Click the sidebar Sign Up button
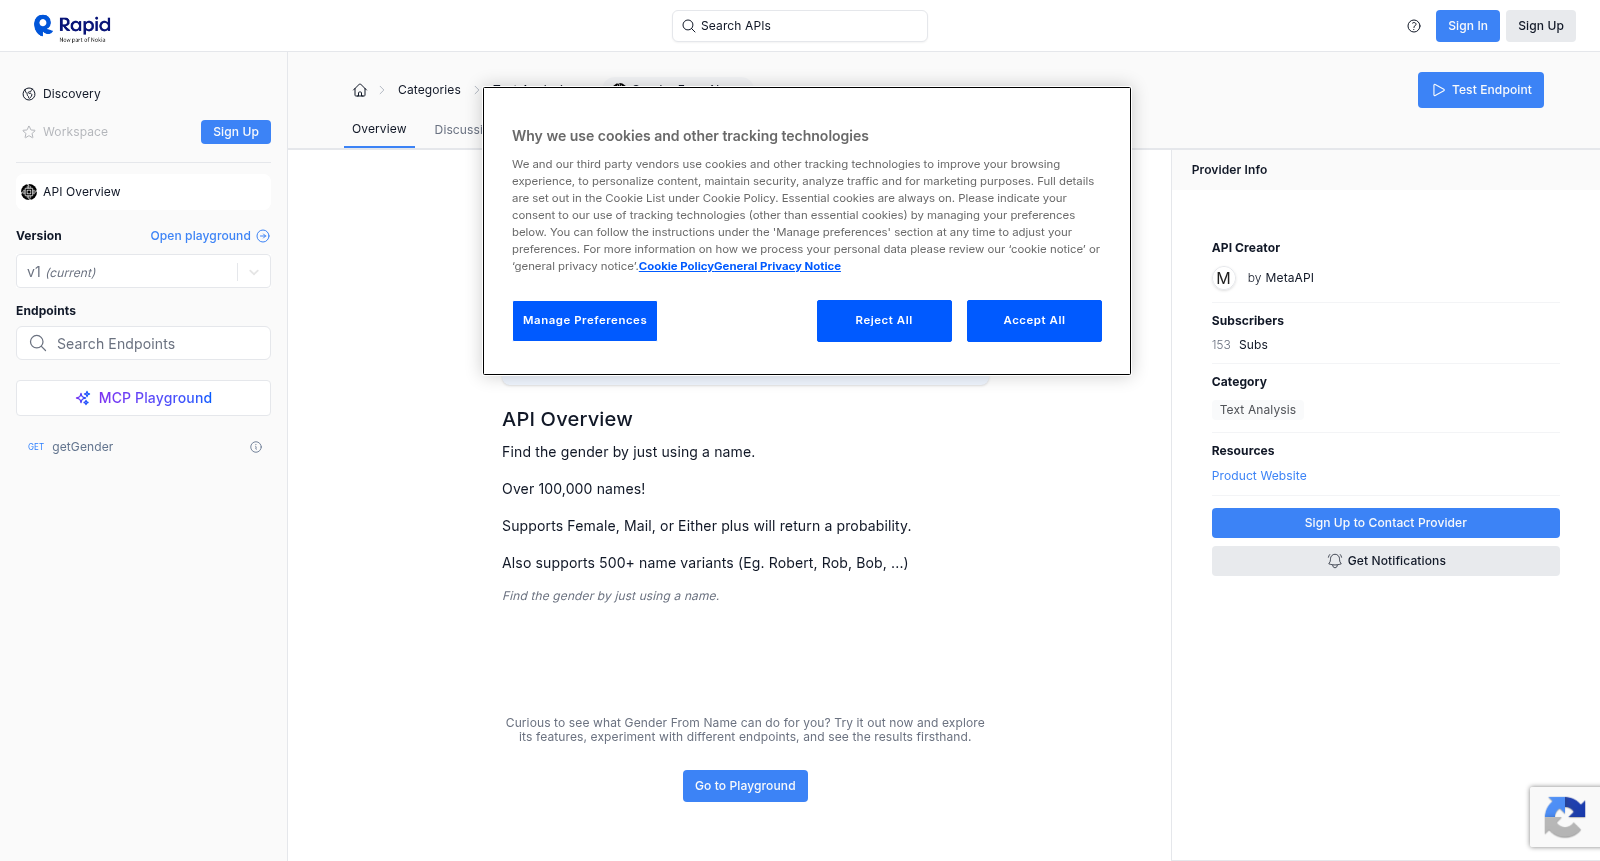 [x=236, y=132]
